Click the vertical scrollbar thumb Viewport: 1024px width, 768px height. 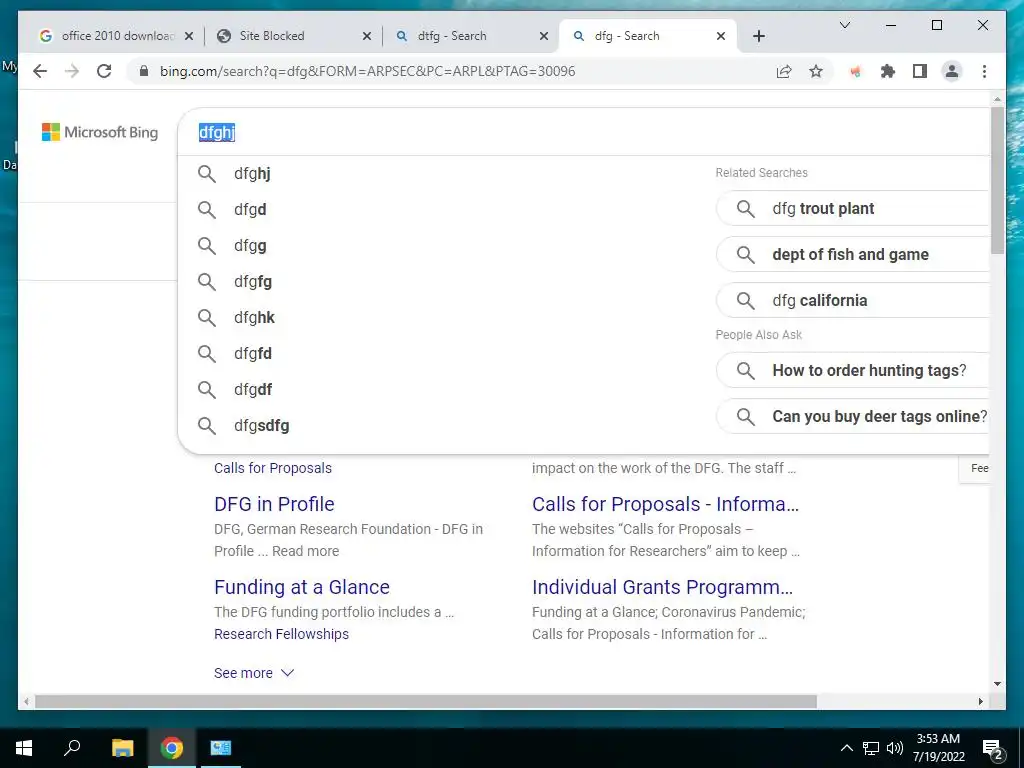(x=997, y=181)
